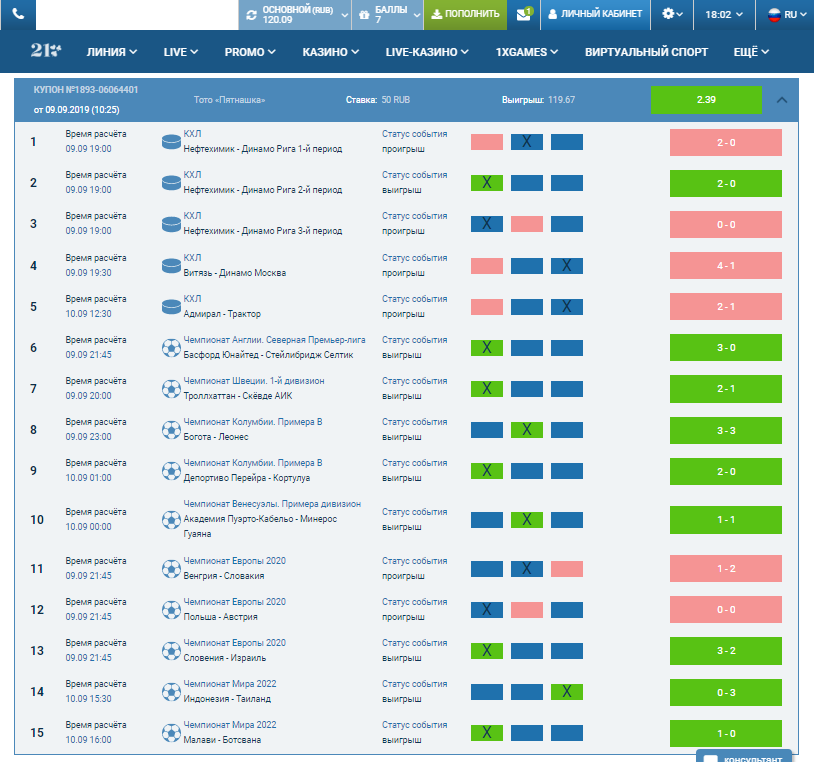The height and width of the screenshot is (762, 814).
Task: Click the balance refresh icon
Action: coord(250,15)
